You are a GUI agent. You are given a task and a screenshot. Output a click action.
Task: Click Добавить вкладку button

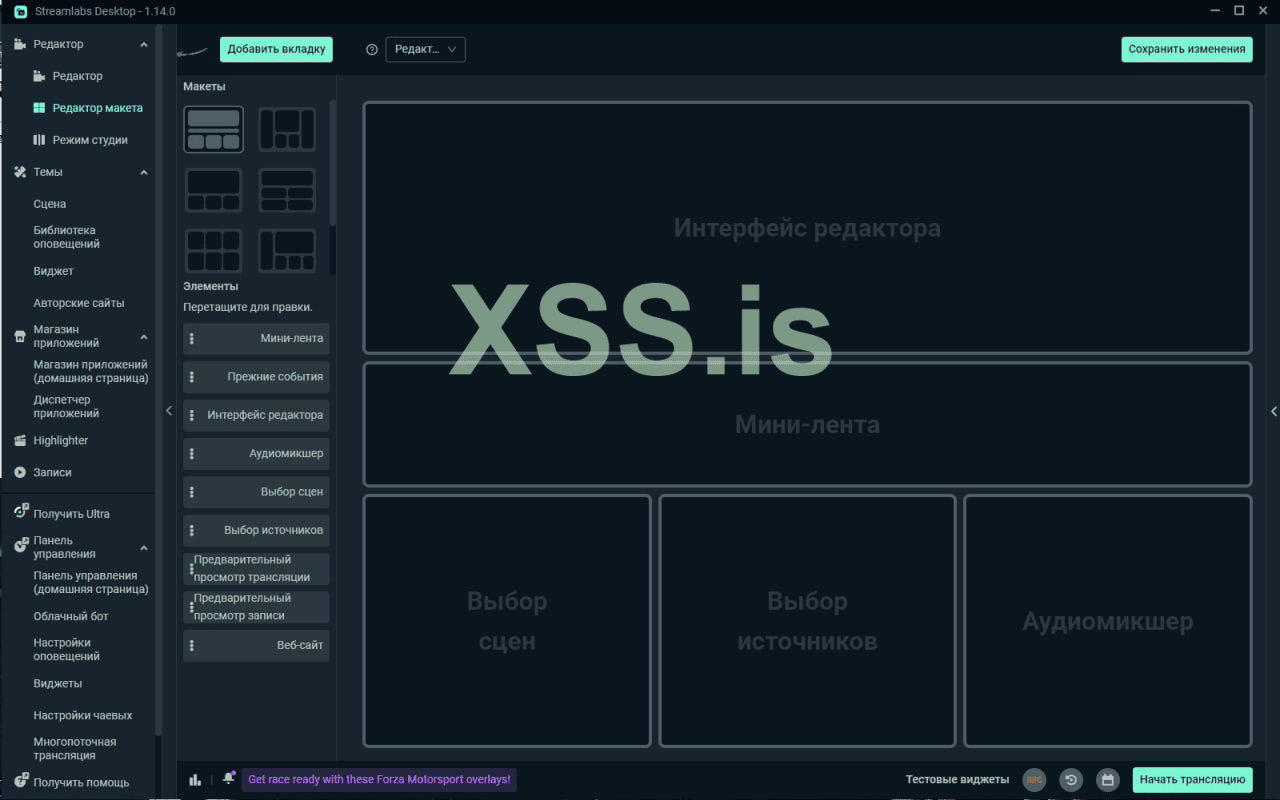276,49
